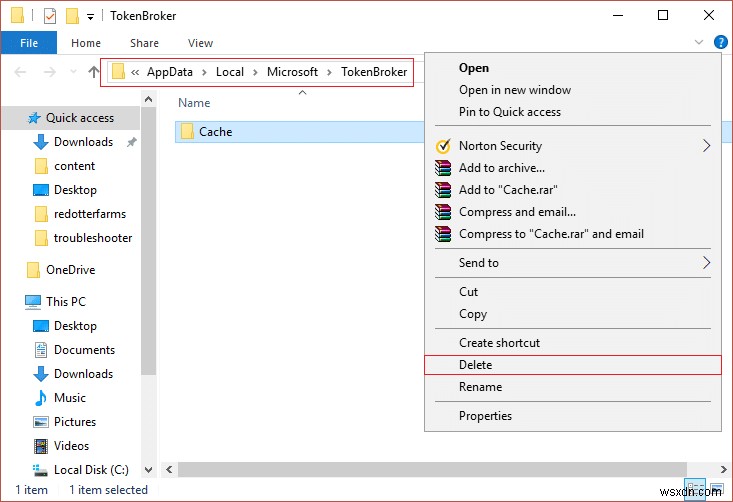Click the TokenBroker breadcrumb segment
Screen dimensions: 733x502
(x=374, y=72)
